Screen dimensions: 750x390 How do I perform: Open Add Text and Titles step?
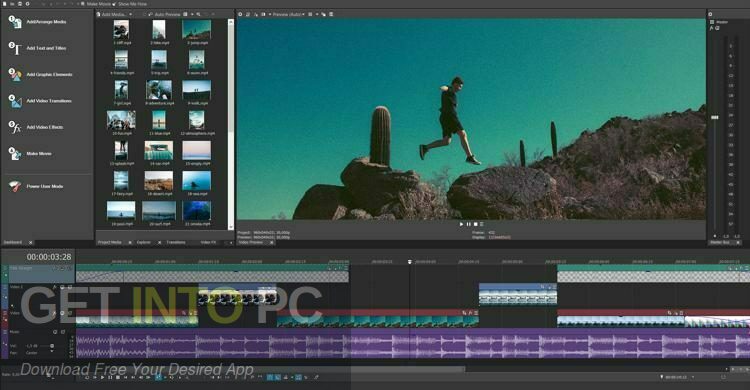pos(37,48)
